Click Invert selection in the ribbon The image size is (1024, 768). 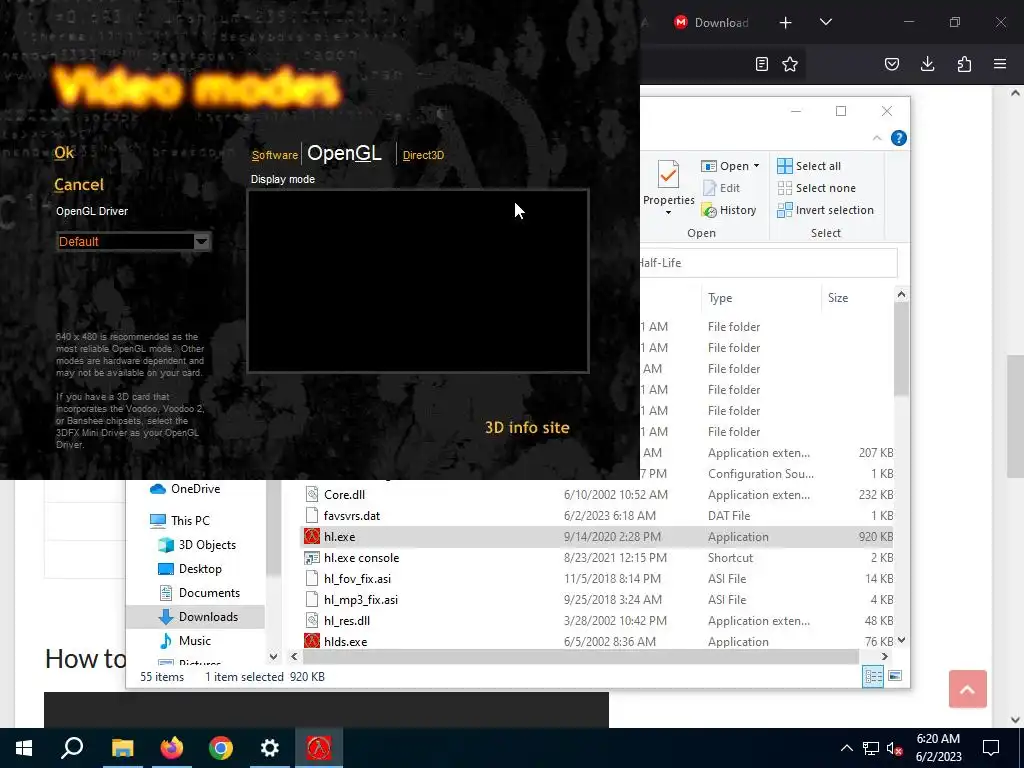(x=825, y=210)
